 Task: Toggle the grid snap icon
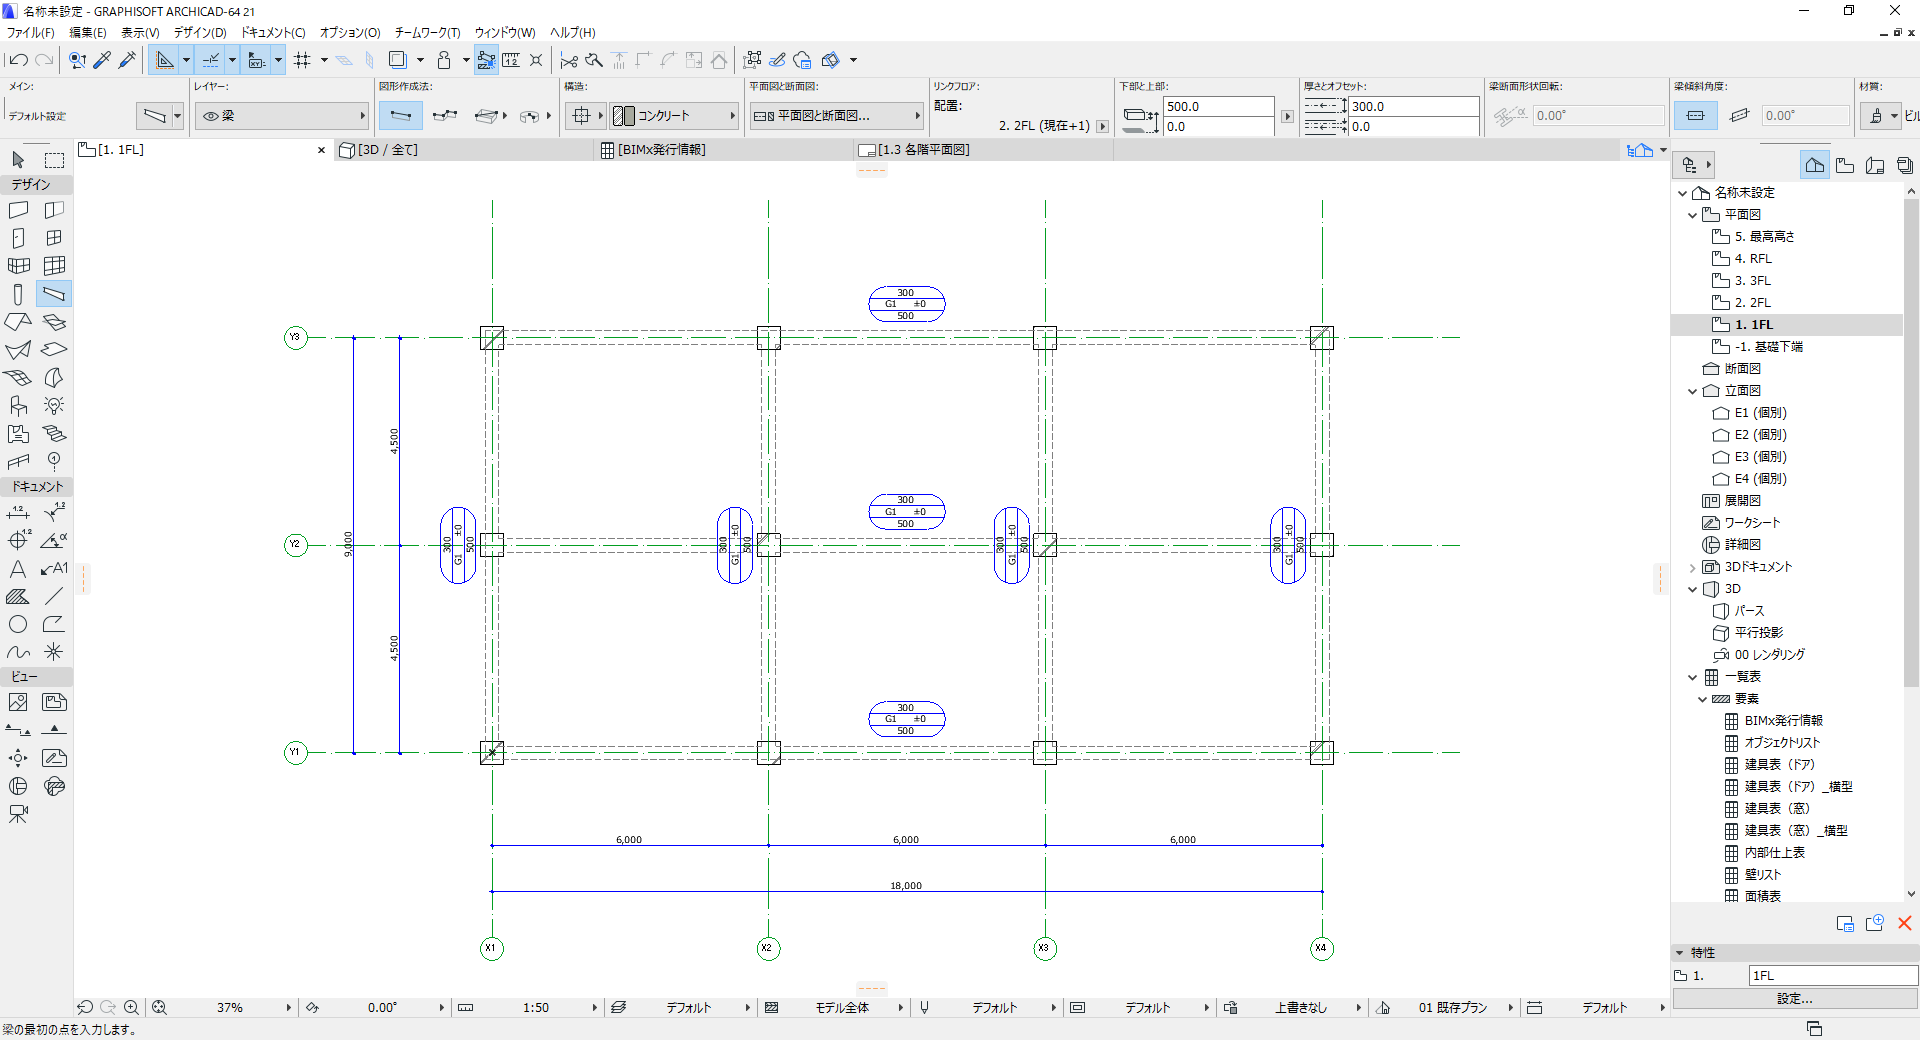point(302,60)
